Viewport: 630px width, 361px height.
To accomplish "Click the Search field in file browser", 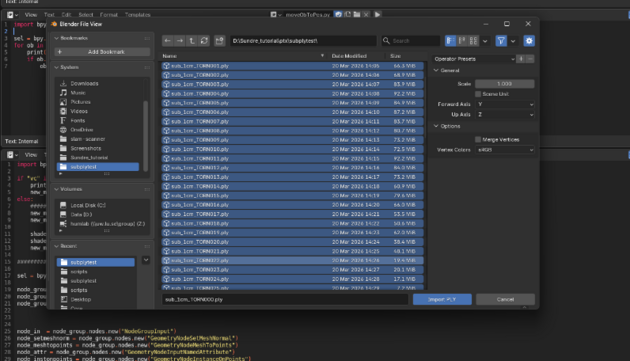I will [411, 41].
